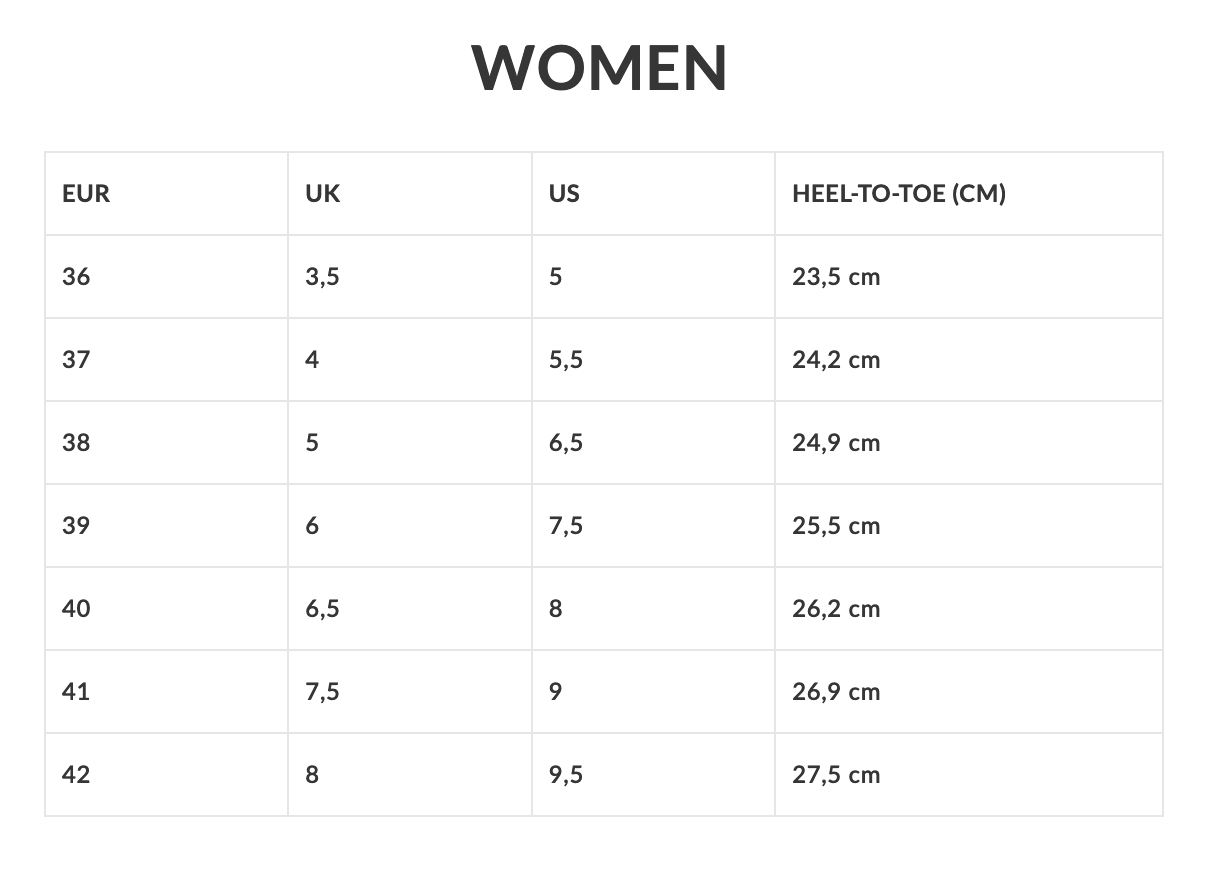
Task: Select EUR size 41 cell
Action: pyautogui.click(x=76, y=692)
